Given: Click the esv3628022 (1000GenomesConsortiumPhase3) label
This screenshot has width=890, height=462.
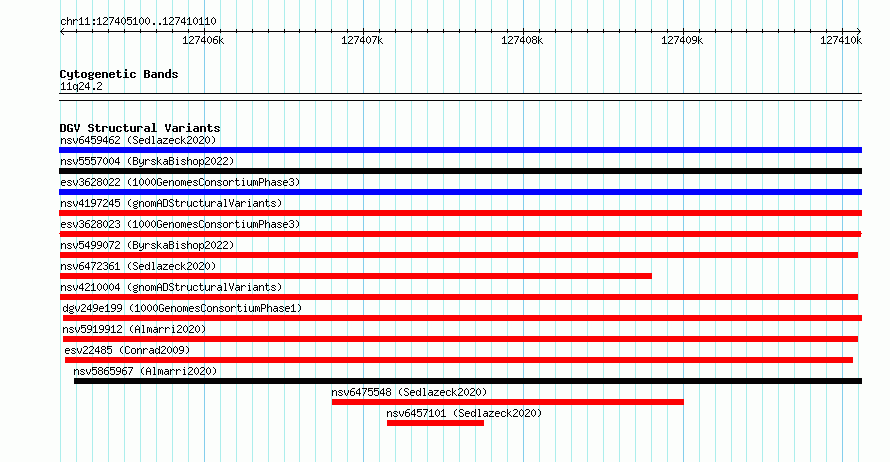Looking at the screenshot, I should coord(180,182).
